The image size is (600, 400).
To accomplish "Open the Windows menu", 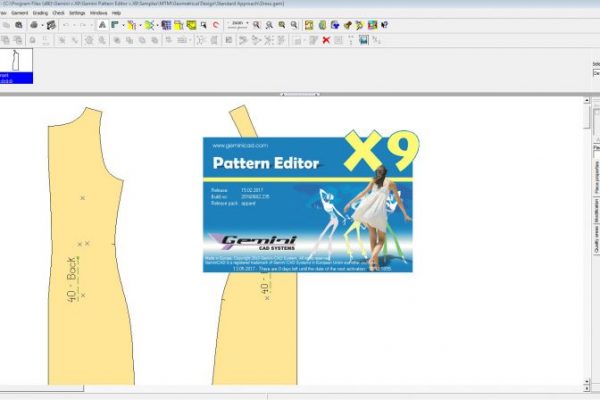I will tap(99, 13).
